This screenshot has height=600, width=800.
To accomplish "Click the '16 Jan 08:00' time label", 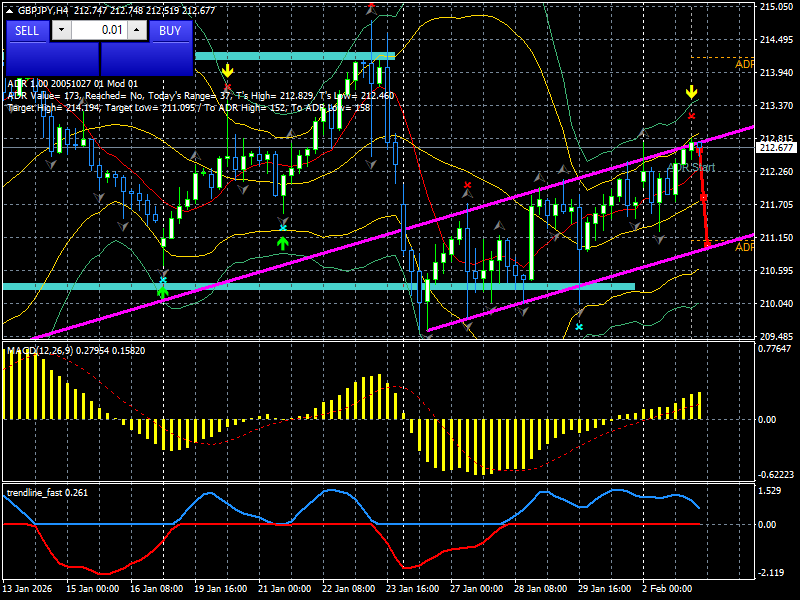I will point(157,588).
